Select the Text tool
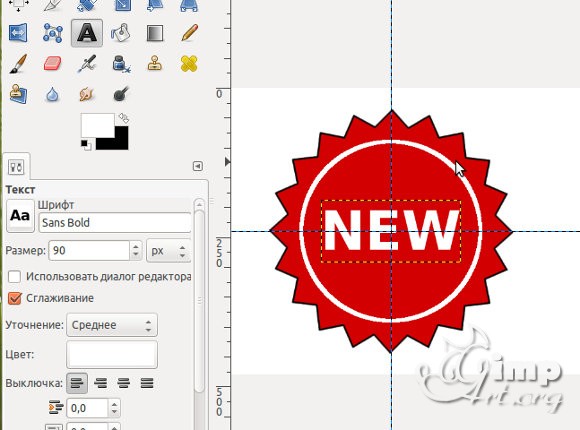580x430 pixels. 87,33
